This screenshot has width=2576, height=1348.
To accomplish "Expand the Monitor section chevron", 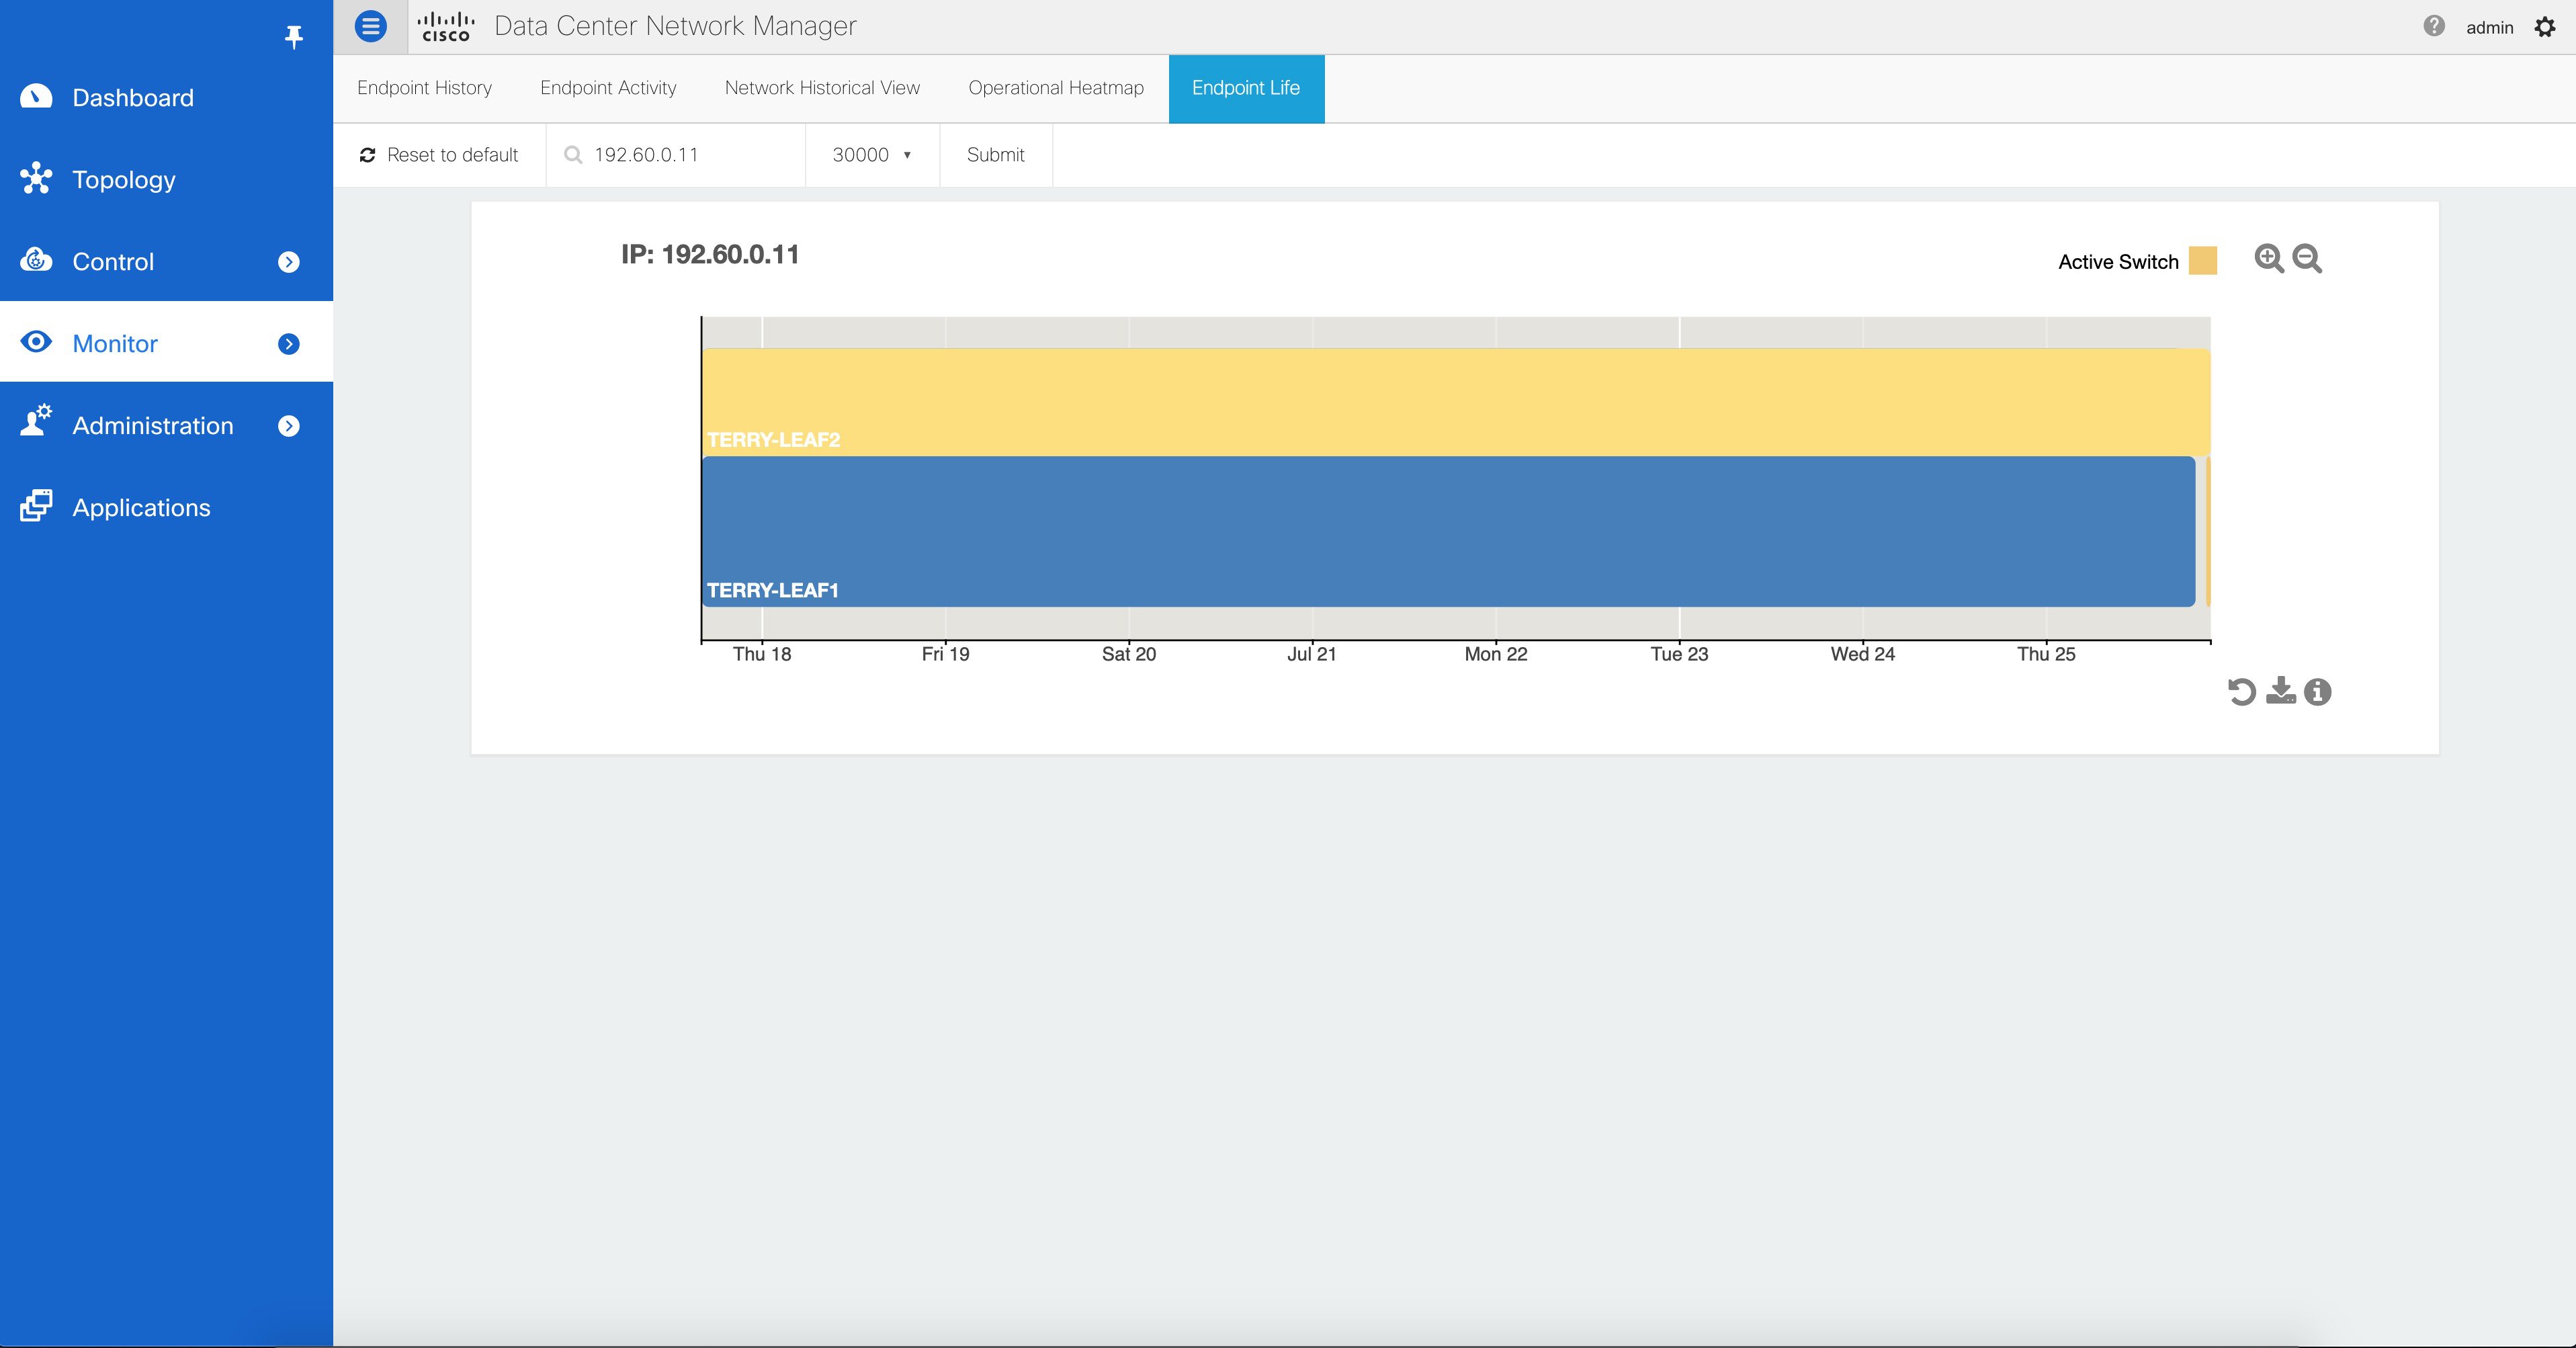I will click(289, 343).
